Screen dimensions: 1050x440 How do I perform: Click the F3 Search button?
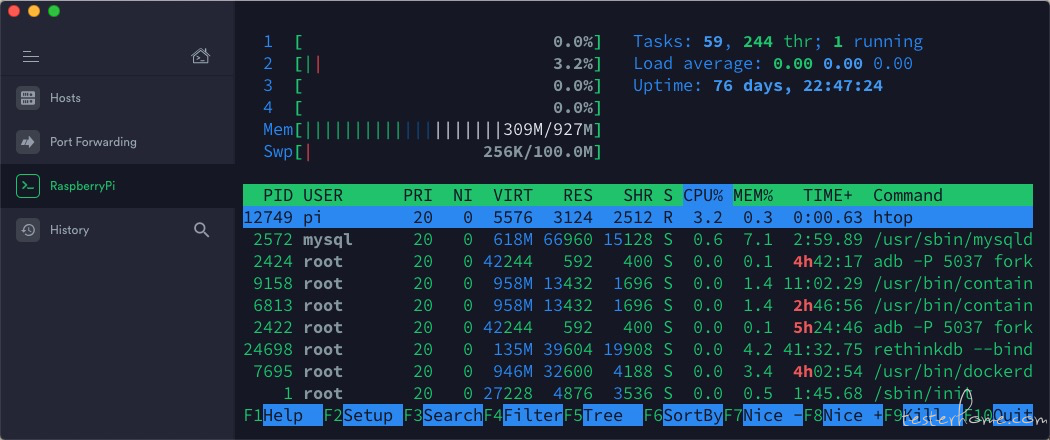coord(443,415)
